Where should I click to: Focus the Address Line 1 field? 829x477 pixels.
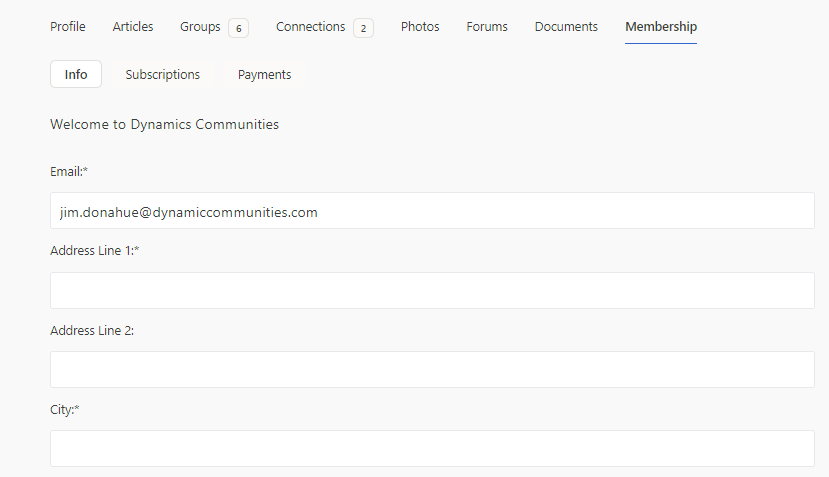432,290
